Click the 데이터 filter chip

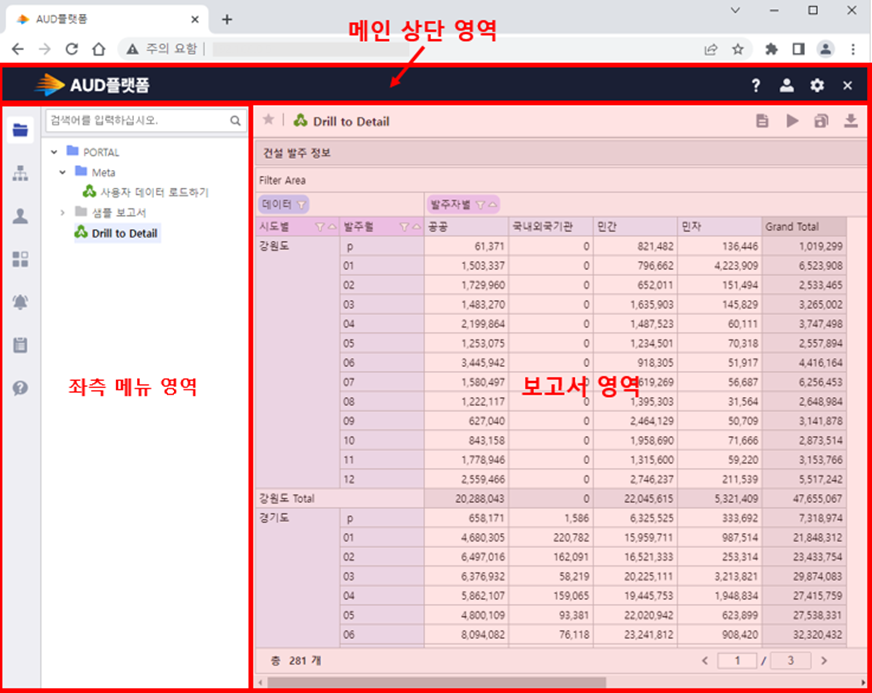coord(283,204)
